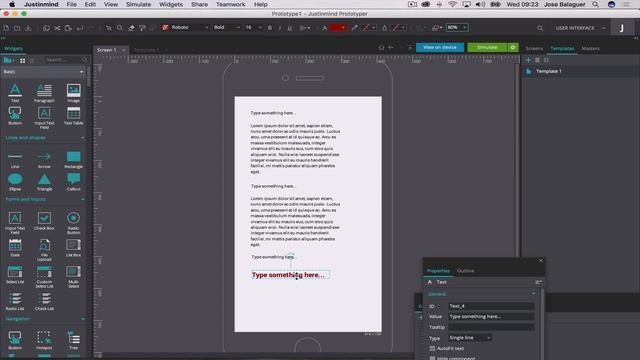The height and width of the screenshot is (360, 640).
Task: Select the Check Box widget
Action: tap(44, 221)
